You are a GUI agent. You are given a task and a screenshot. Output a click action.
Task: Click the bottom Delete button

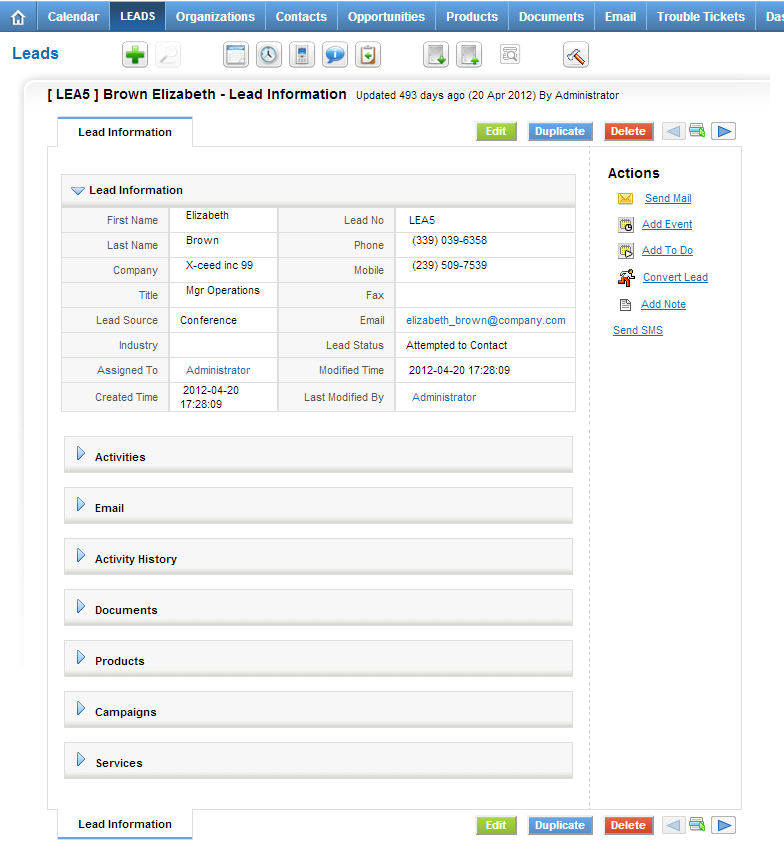tap(628, 825)
